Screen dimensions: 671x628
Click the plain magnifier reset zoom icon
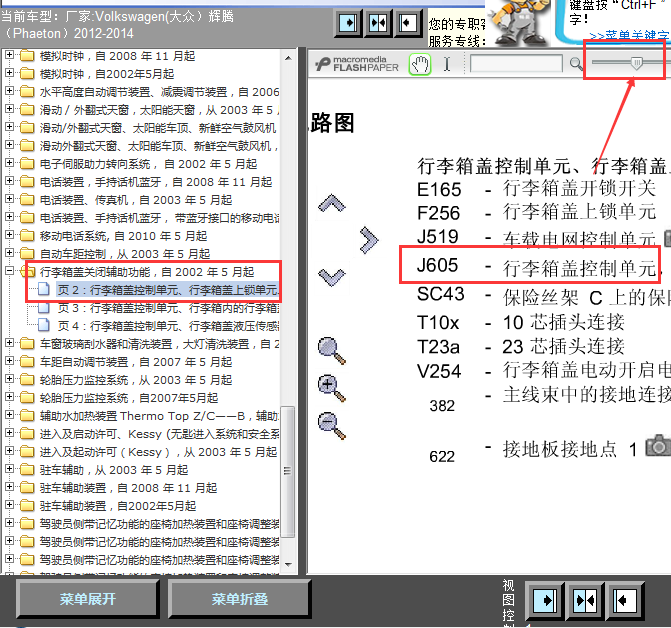click(x=332, y=350)
